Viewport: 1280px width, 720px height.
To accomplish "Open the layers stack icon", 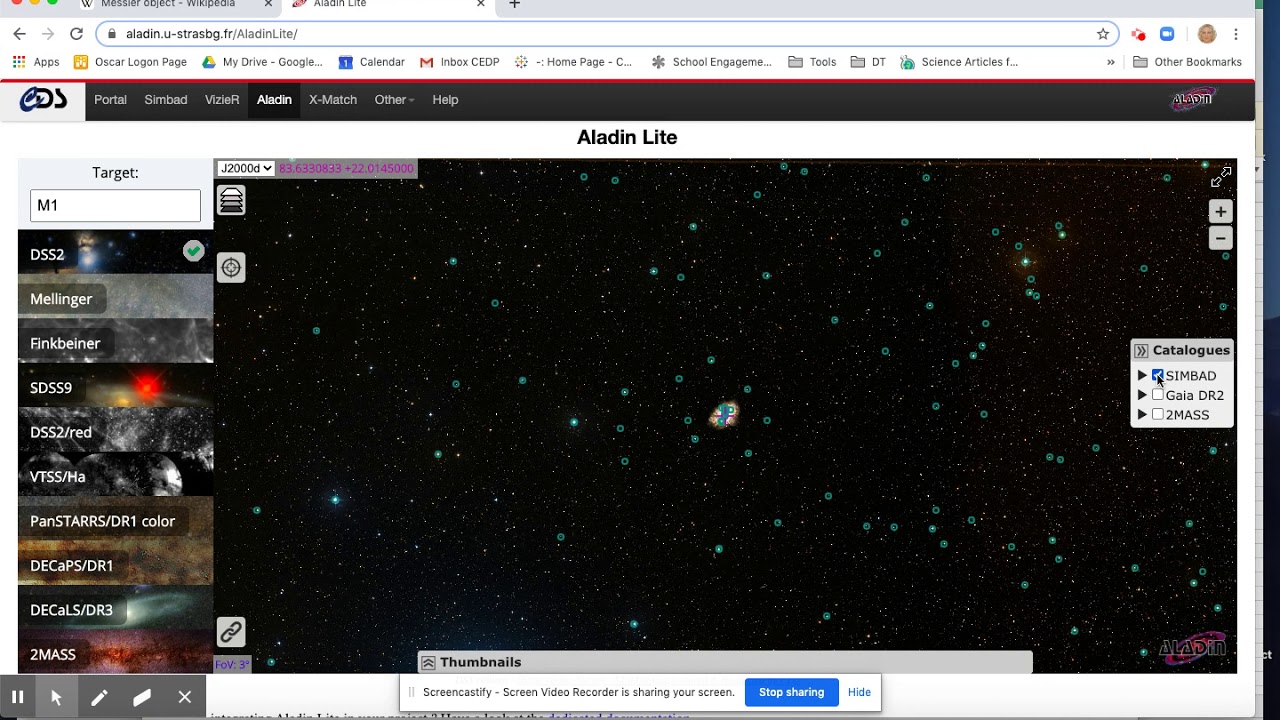I will (231, 200).
